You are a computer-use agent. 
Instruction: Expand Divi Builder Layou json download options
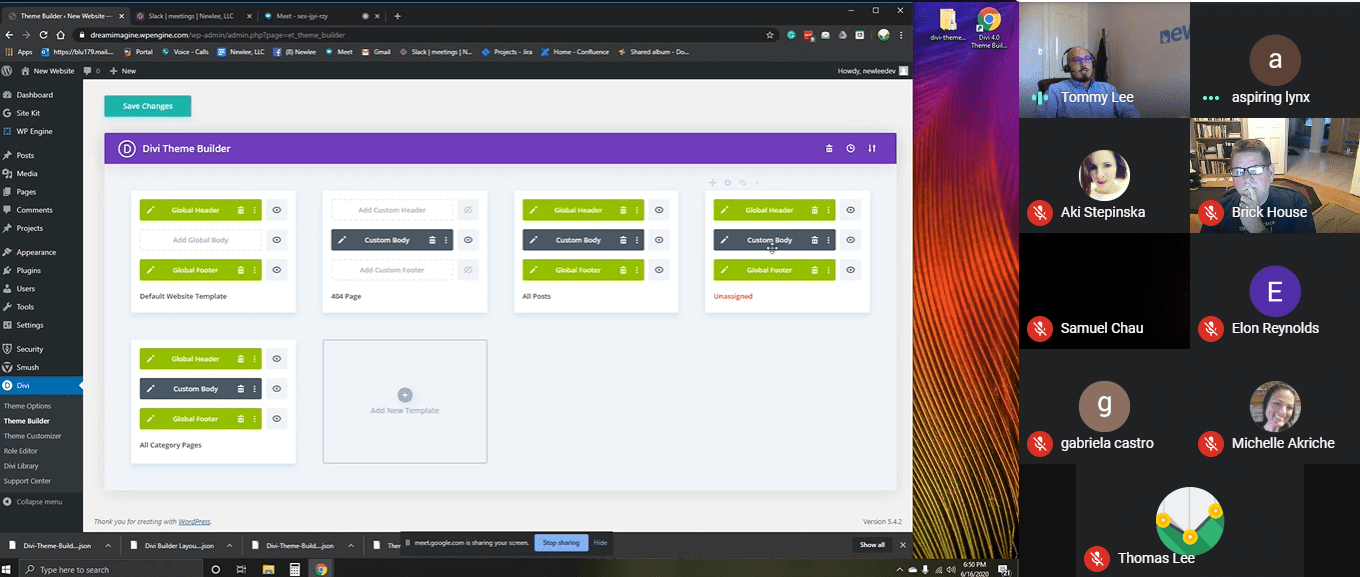[230, 545]
